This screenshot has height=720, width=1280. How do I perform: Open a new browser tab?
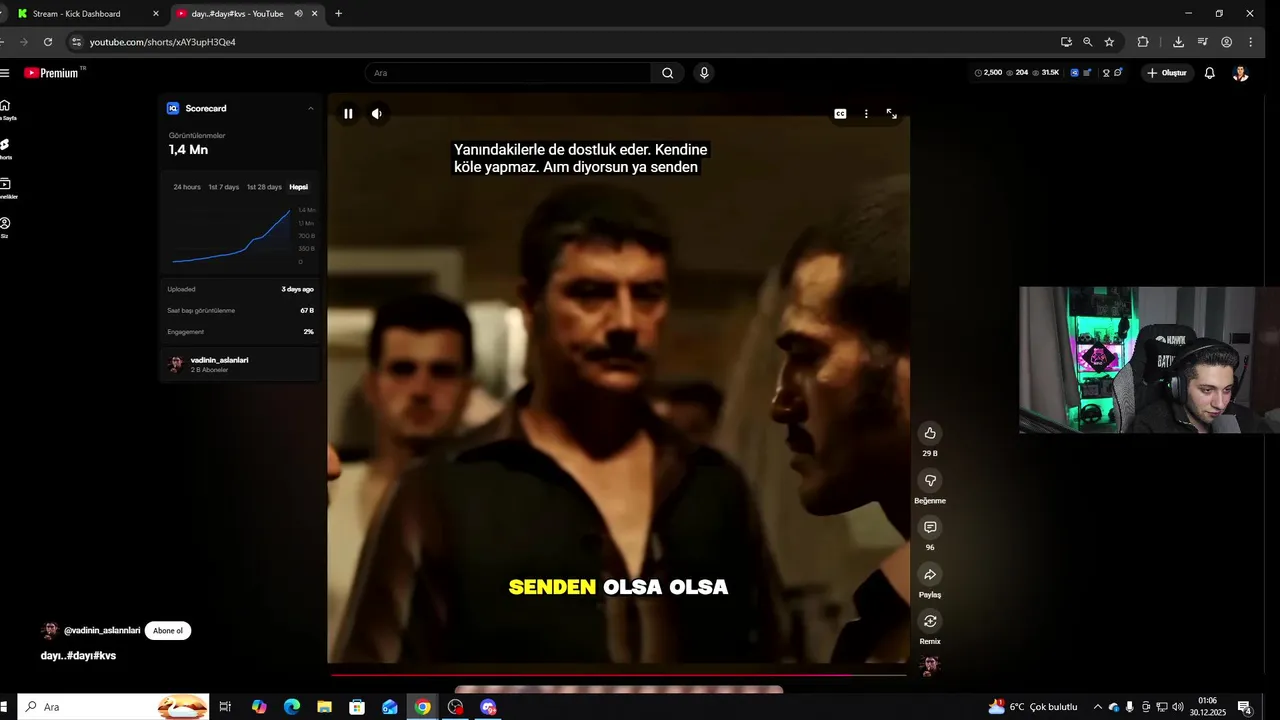[338, 14]
